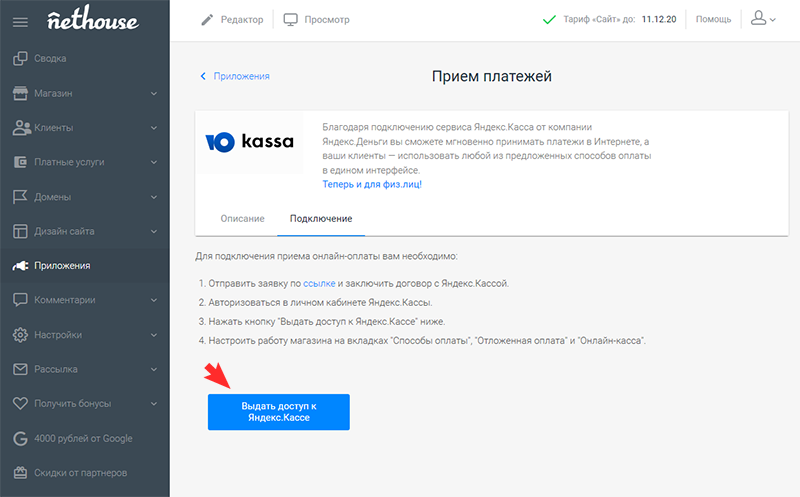Switch to the Описание tab

click(x=242, y=218)
